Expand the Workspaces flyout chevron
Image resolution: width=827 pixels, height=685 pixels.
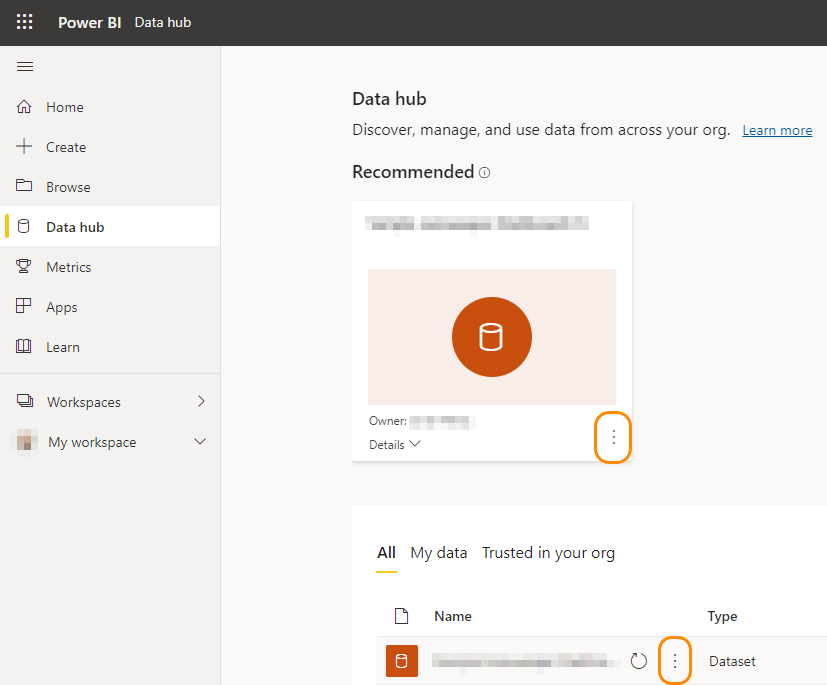tap(201, 402)
